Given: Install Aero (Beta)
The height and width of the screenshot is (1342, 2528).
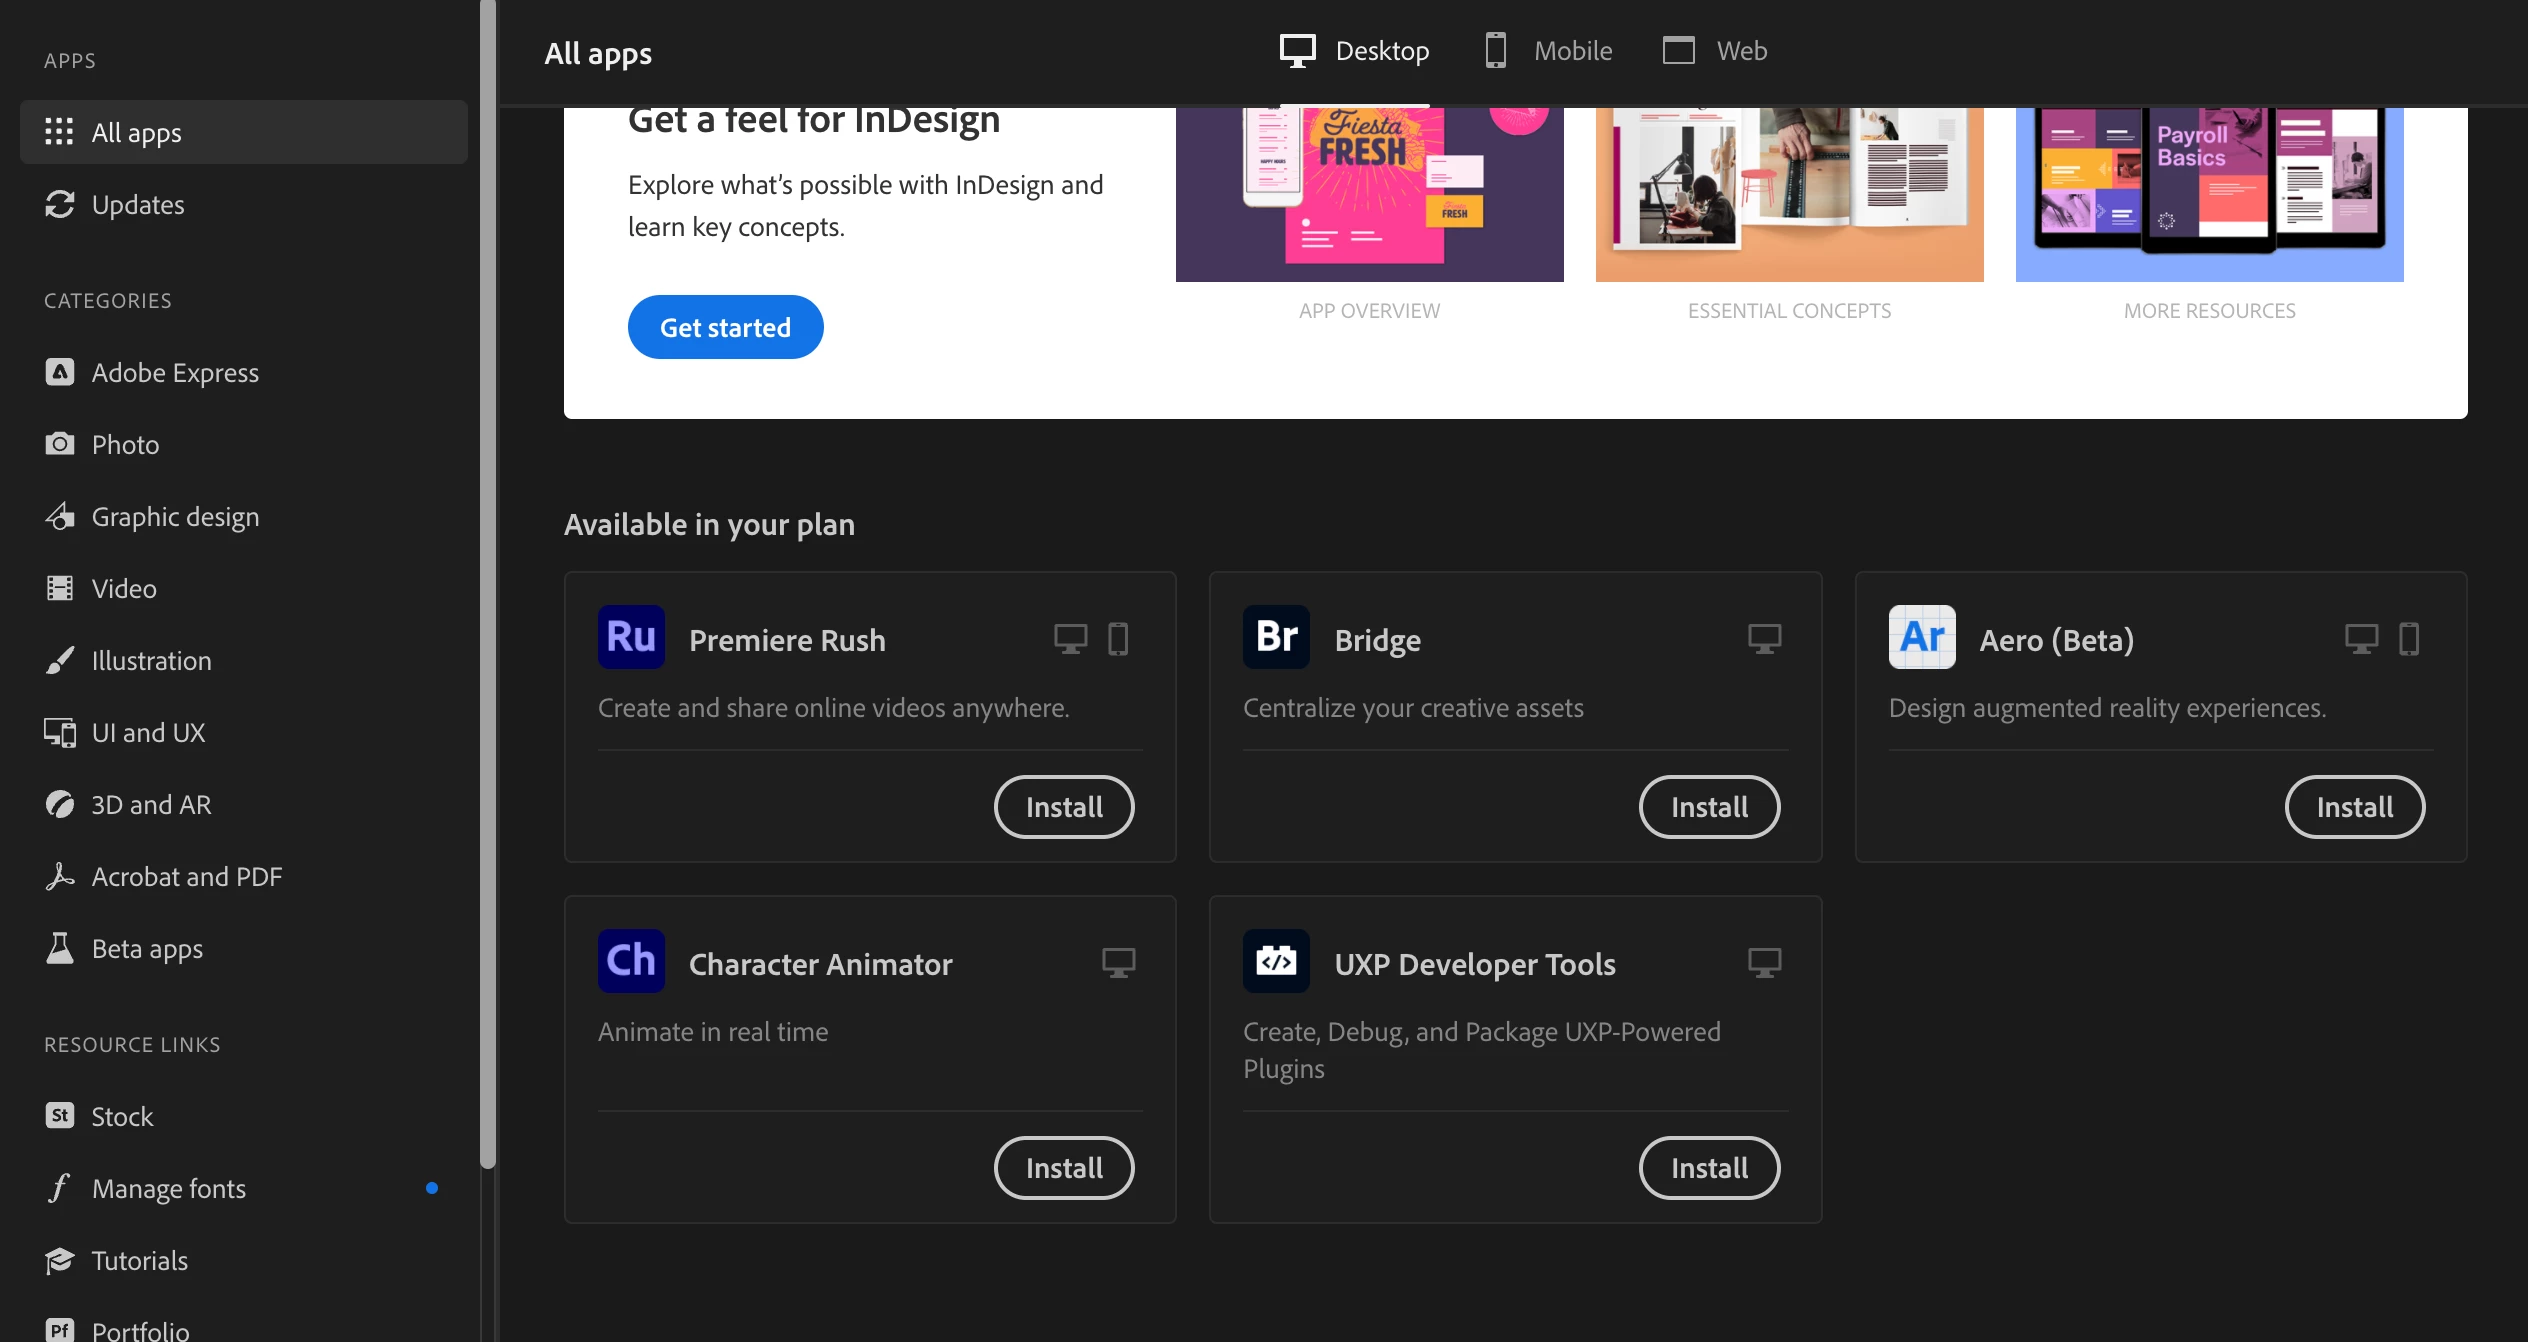Looking at the screenshot, I should (x=2354, y=807).
